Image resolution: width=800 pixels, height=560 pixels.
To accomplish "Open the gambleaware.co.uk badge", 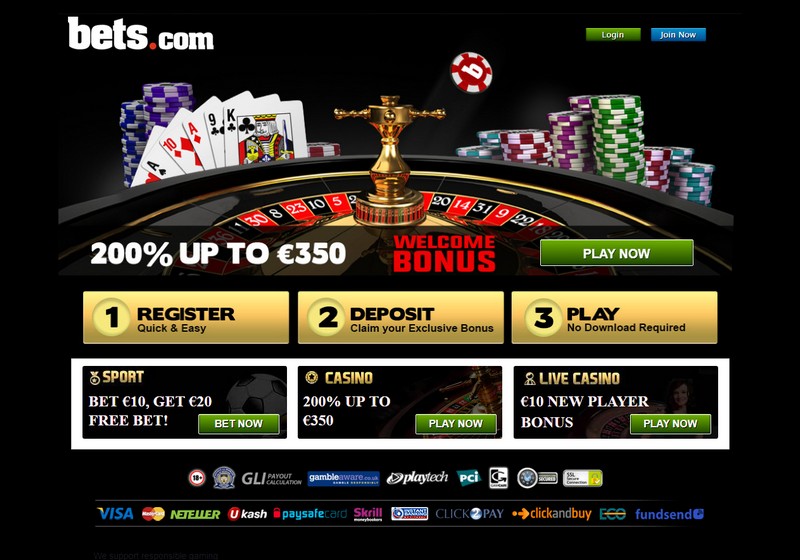I will [343, 478].
